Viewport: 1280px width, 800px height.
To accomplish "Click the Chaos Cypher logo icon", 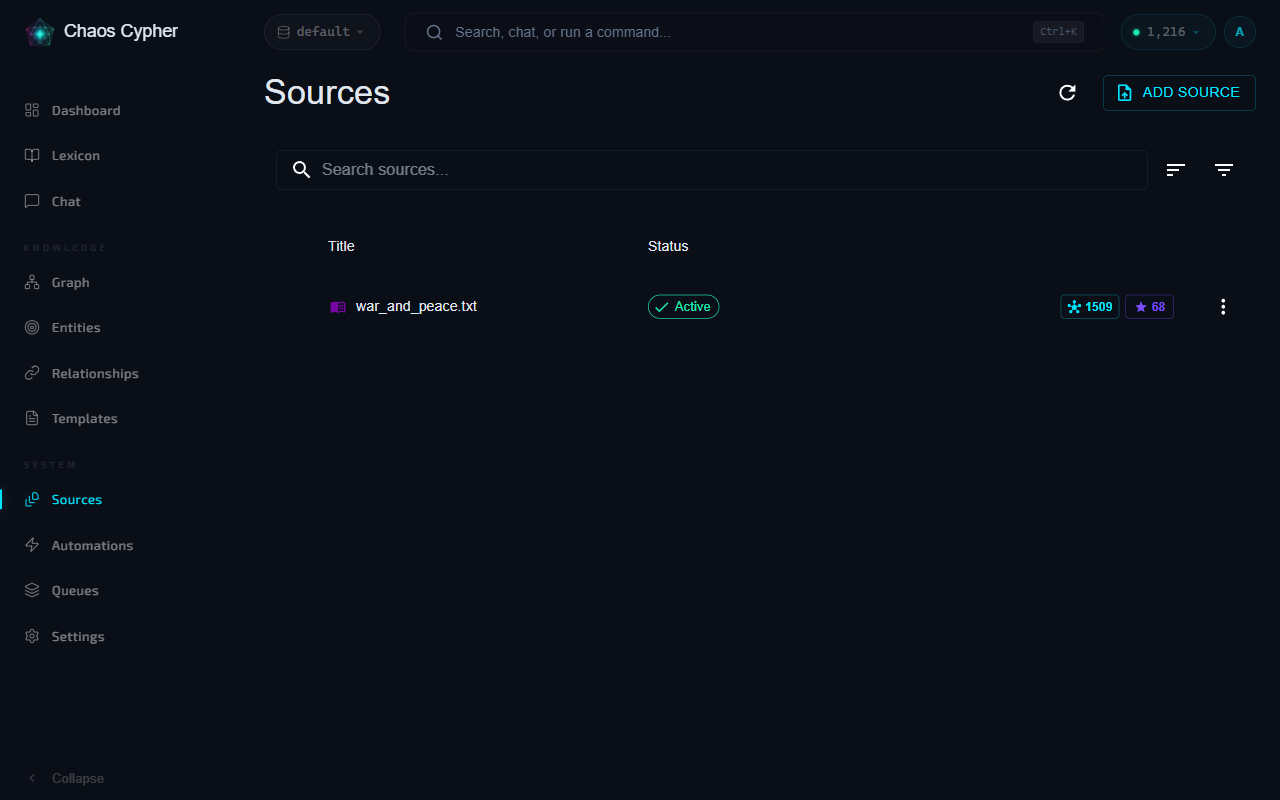I will click(x=39, y=32).
